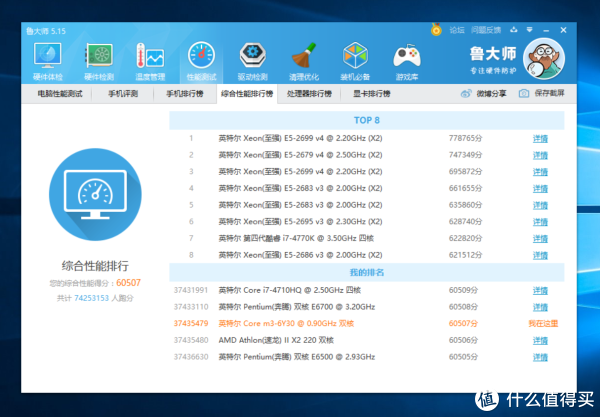Switch to the 处理器排行榜 tab
The image size is (600, 417).
(x=309, y=94)
